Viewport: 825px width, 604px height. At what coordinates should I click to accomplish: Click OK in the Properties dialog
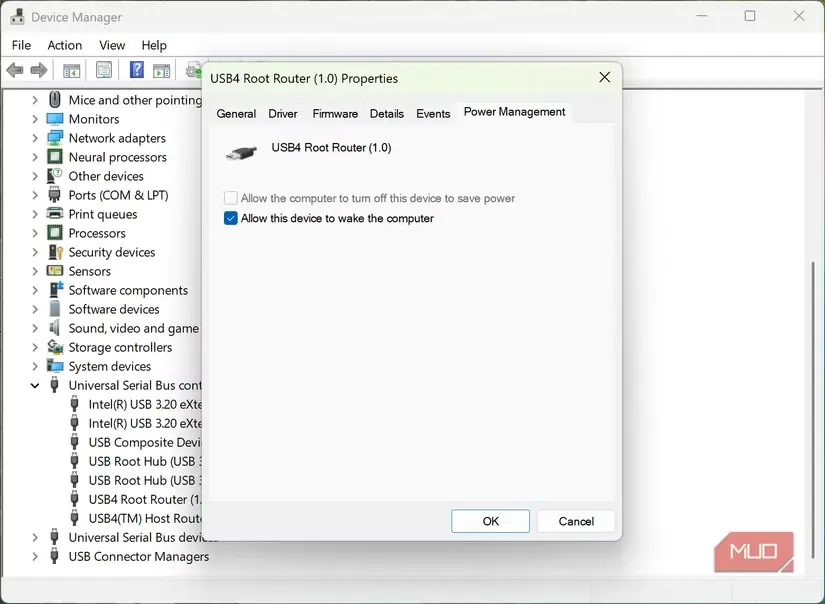[490, 521]
